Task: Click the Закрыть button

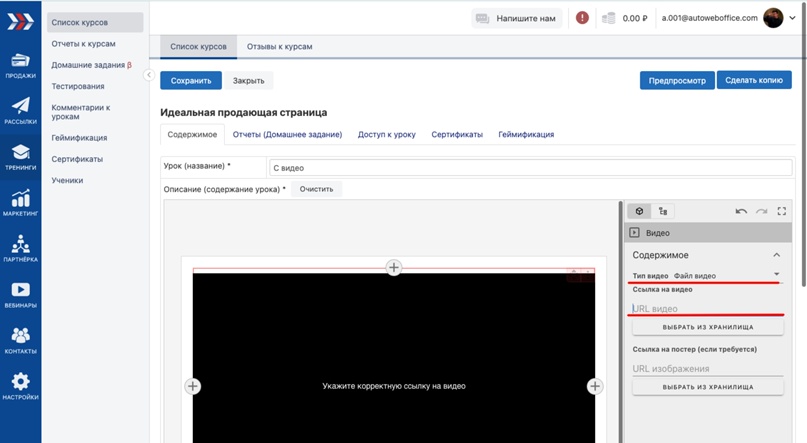Action: coord(249,80)
